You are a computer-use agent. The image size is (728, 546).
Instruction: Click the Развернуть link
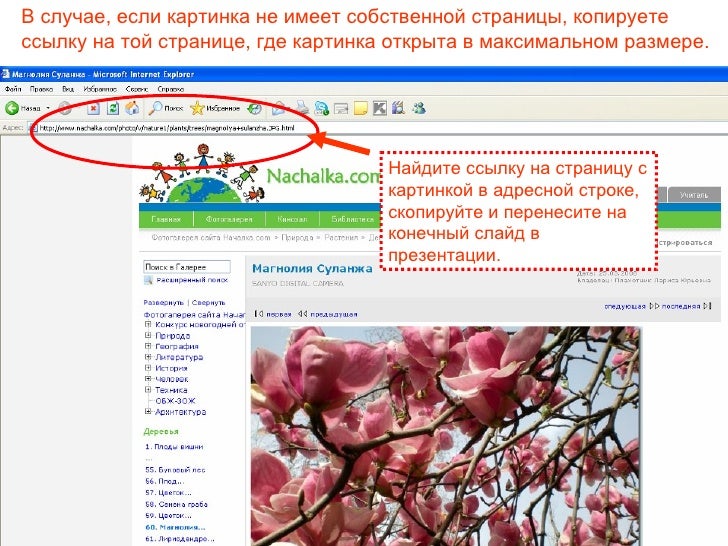coord(163,302)
